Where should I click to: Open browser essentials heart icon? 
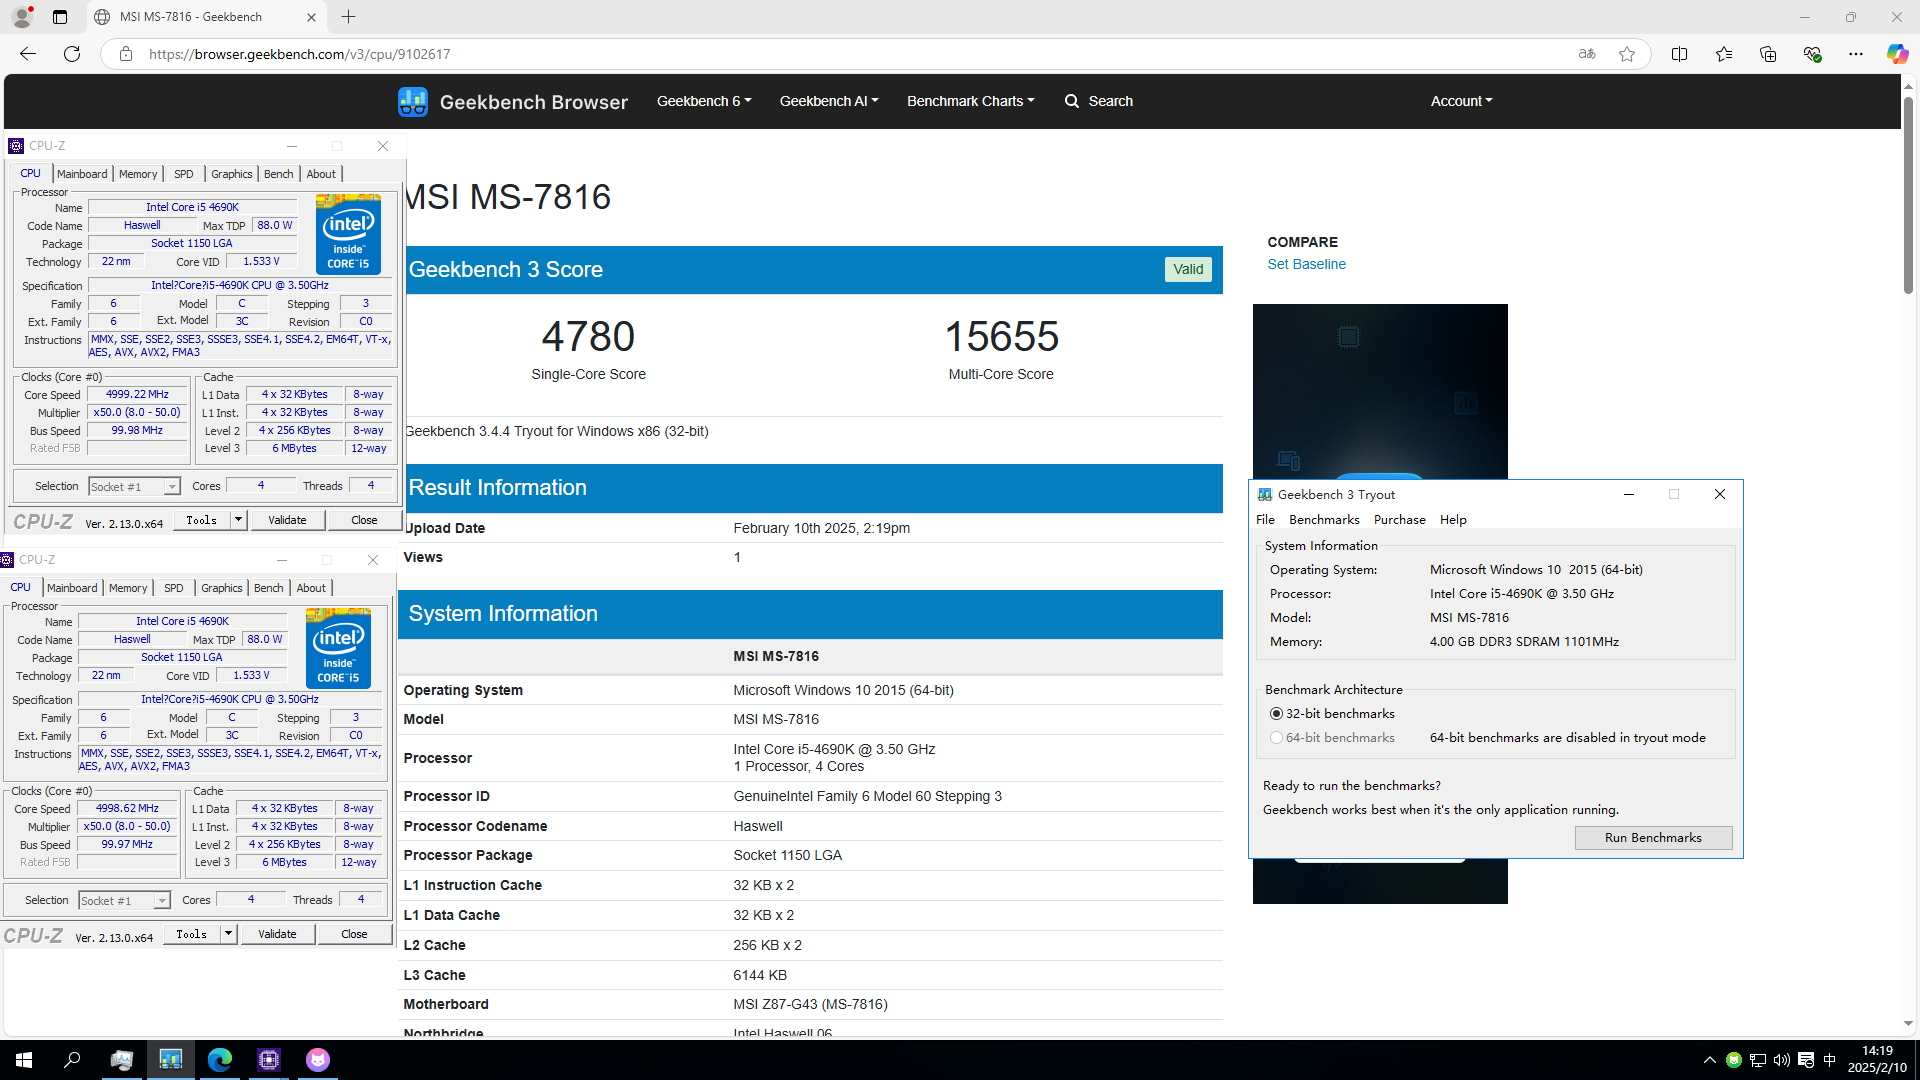tap(1811, 54)
